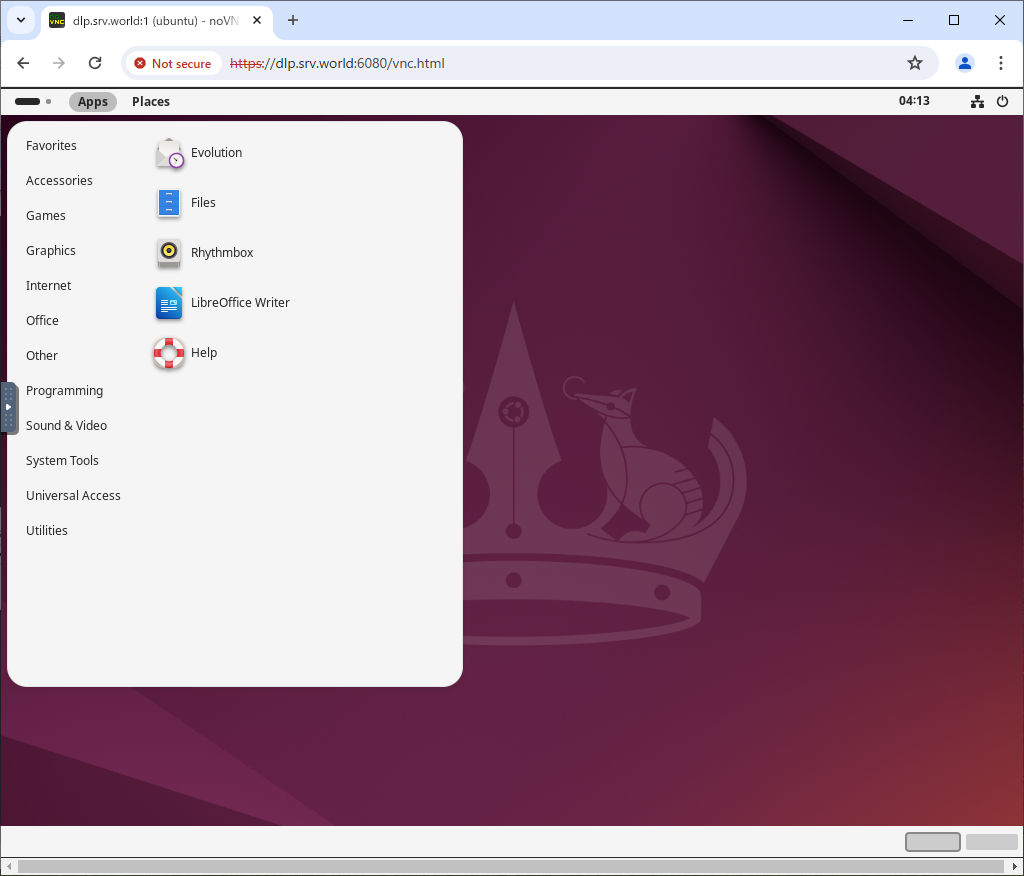Click the scrollbar right arrow
Viewport: 1024px width, 876px height.
1016,866
